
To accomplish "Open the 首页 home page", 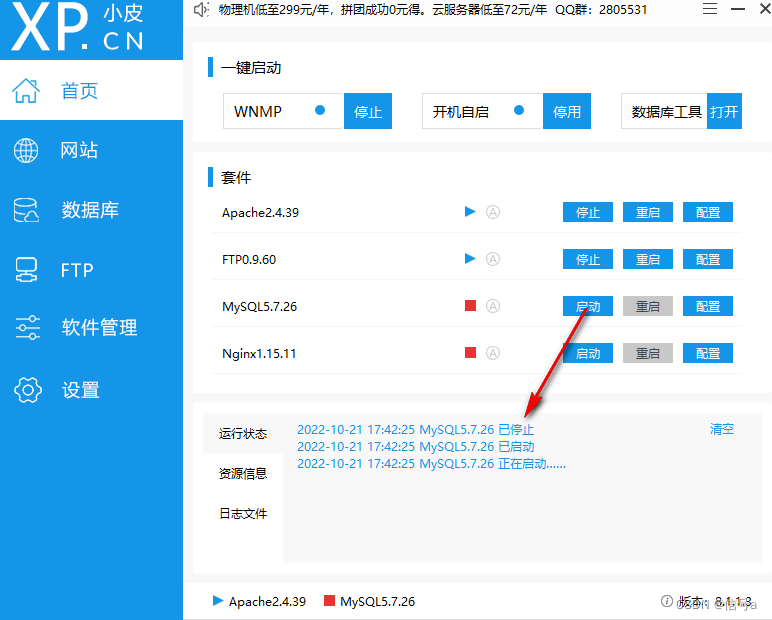I will point(91,91).
